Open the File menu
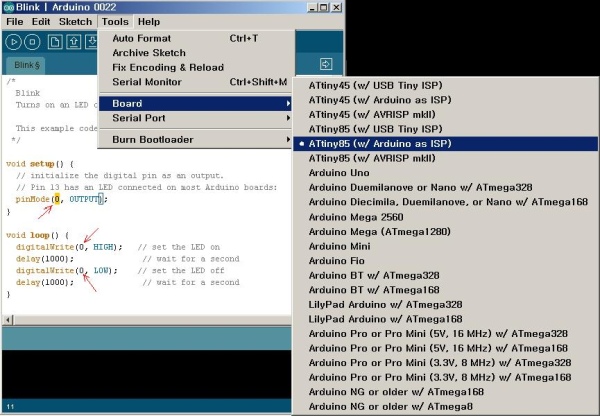The width and height of the screenshot is (600, 416). coord(15,22)
